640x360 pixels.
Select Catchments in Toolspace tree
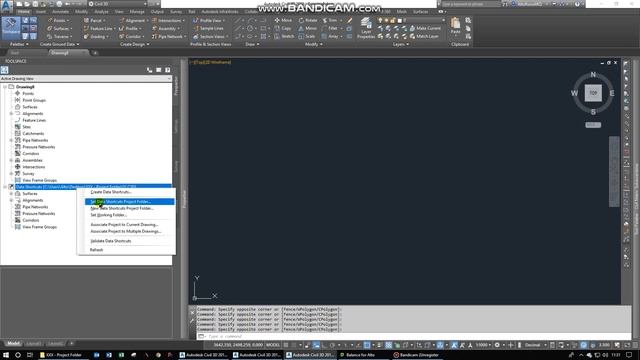(x=33, y=133)
